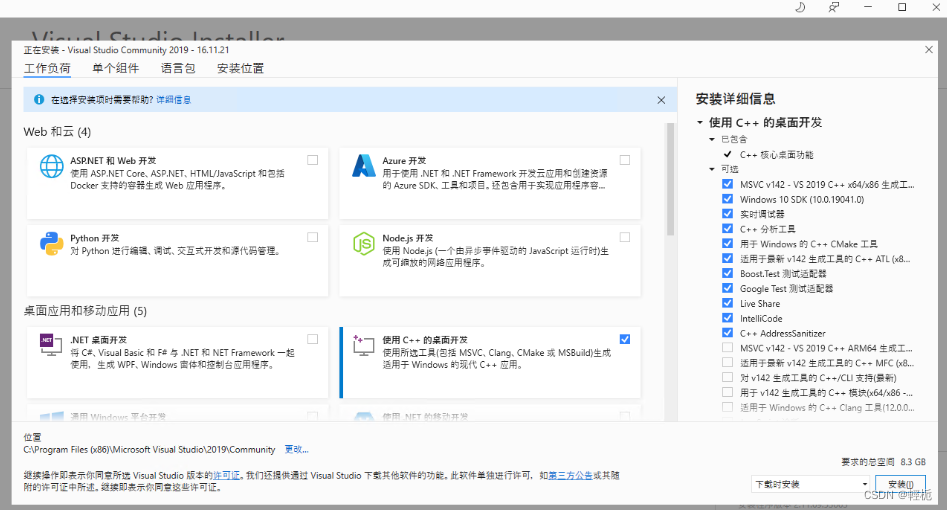Image resolution: width=947 pixels, height=510 pixels.
Task: Uncheck the IntelliCode component
Action: 727,318
